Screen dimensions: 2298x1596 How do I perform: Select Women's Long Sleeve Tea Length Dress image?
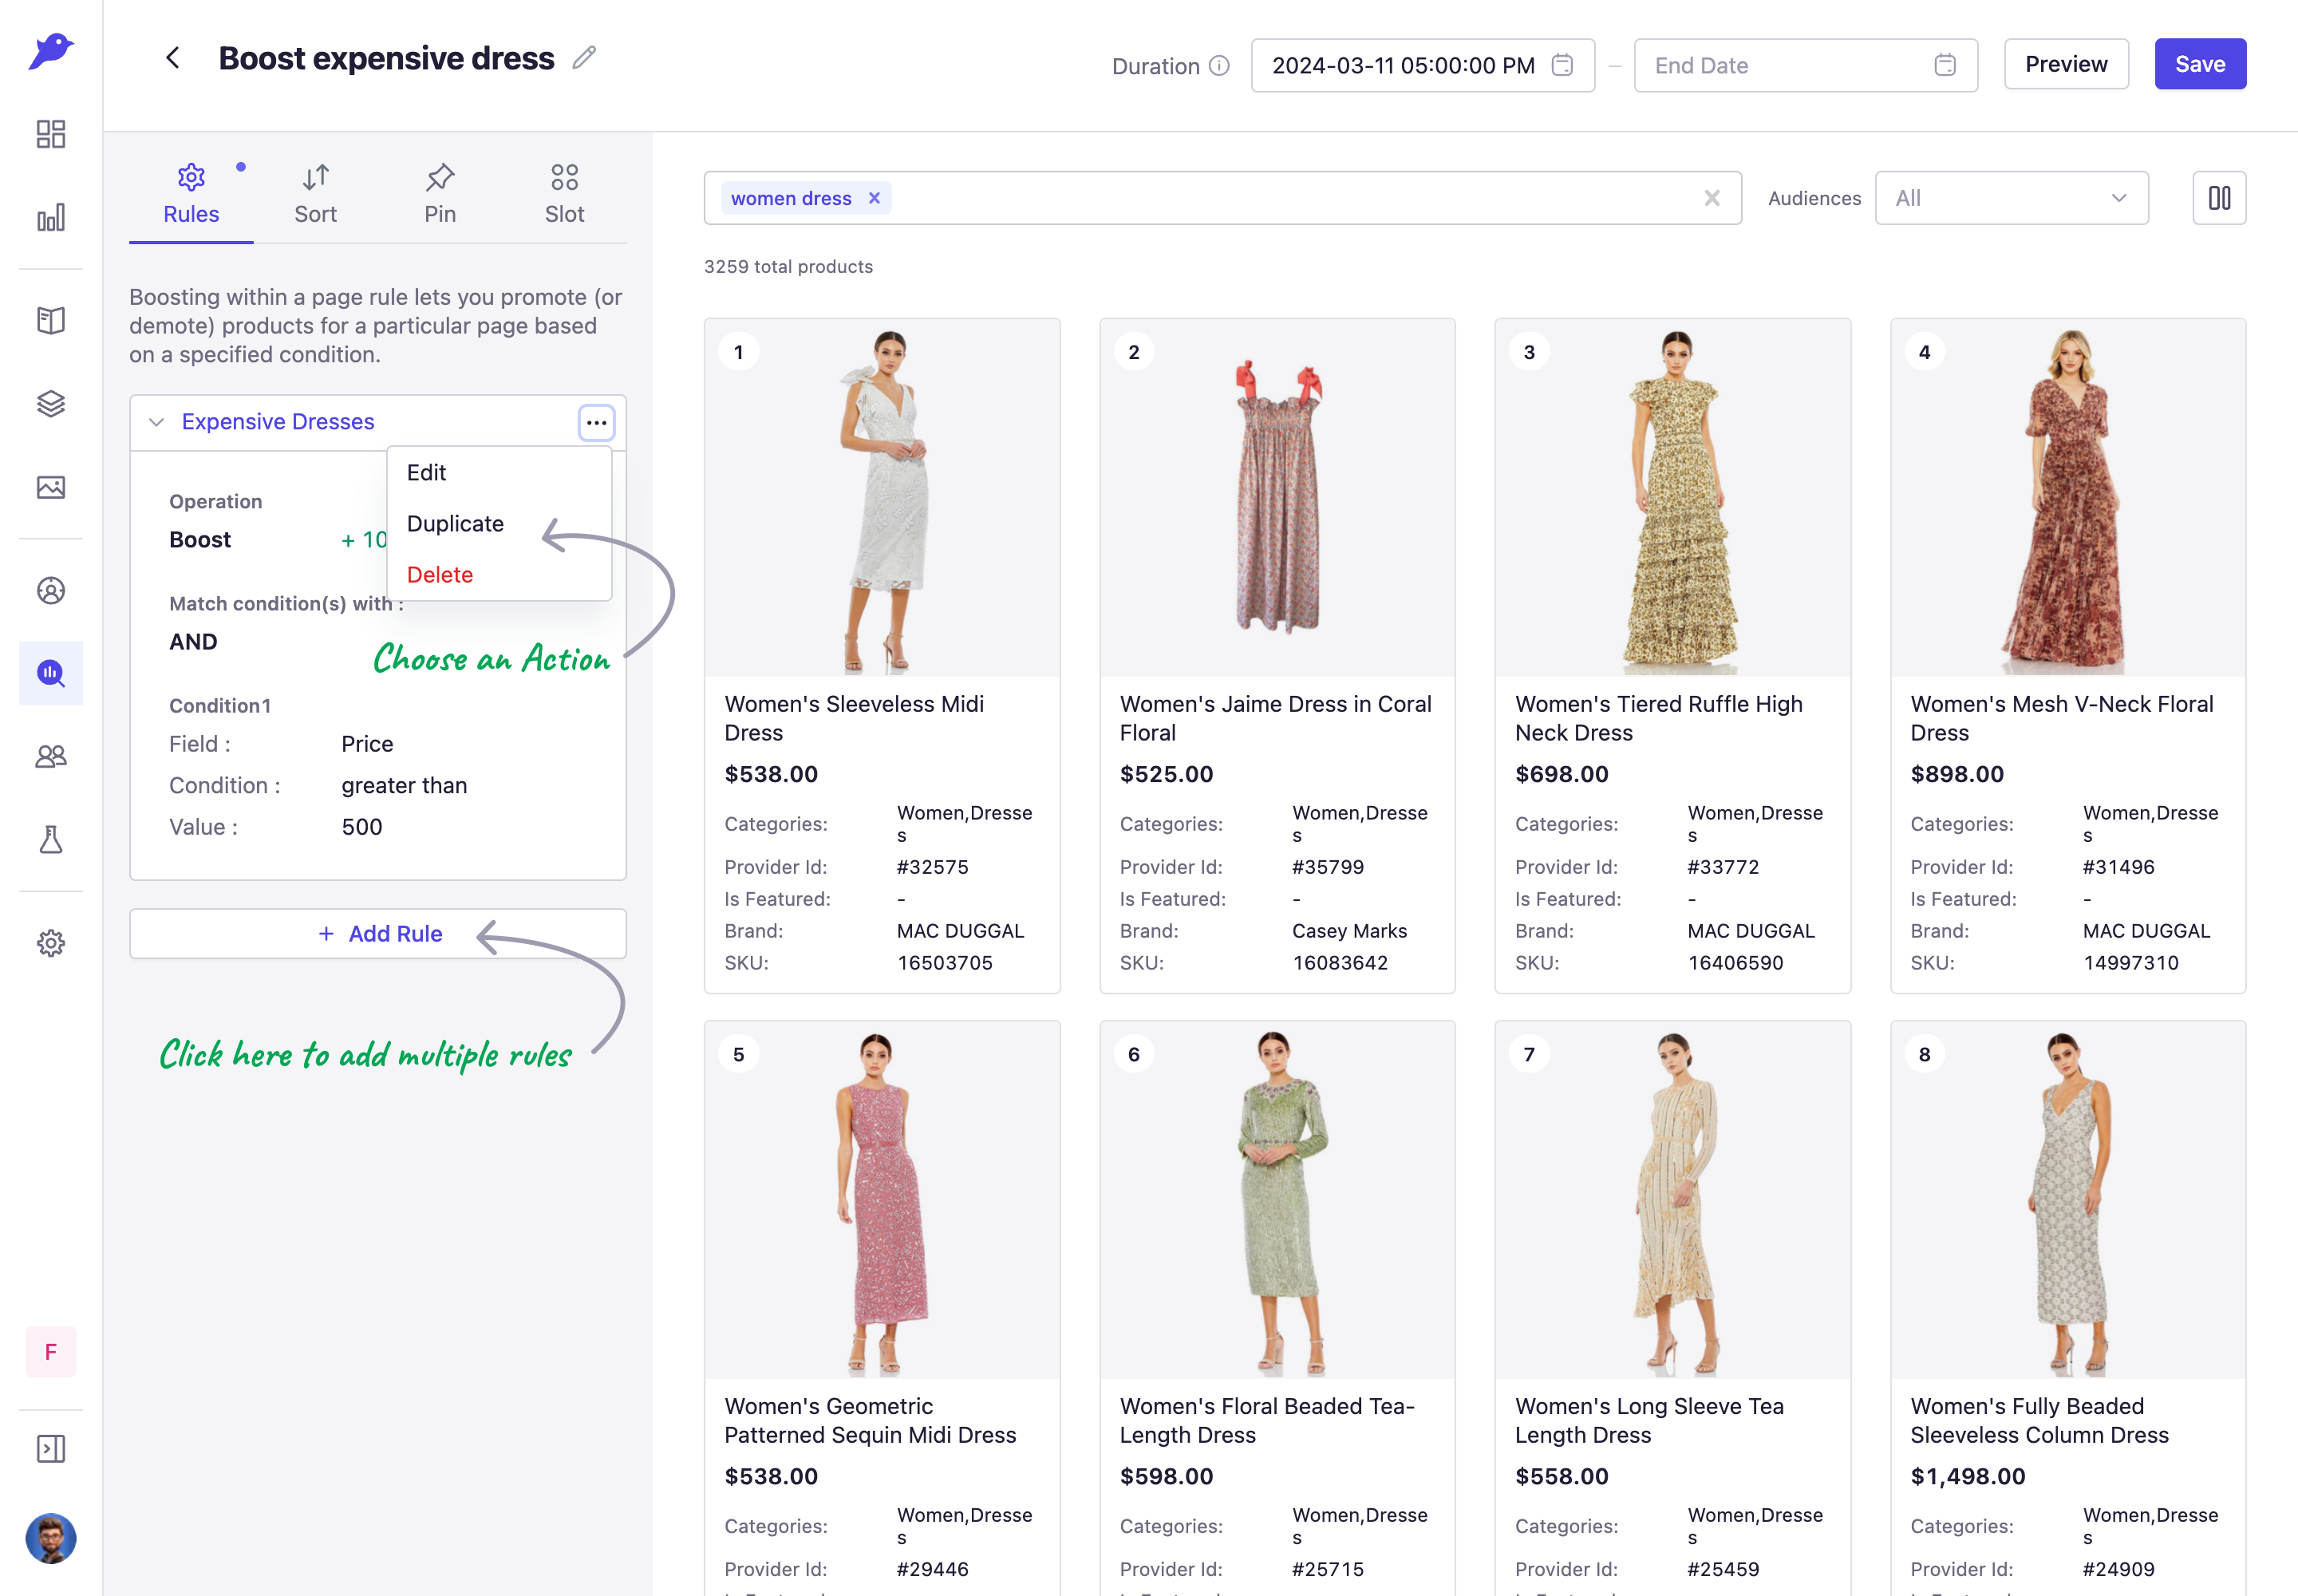pyautogui.click(x=1672, y=1200)
